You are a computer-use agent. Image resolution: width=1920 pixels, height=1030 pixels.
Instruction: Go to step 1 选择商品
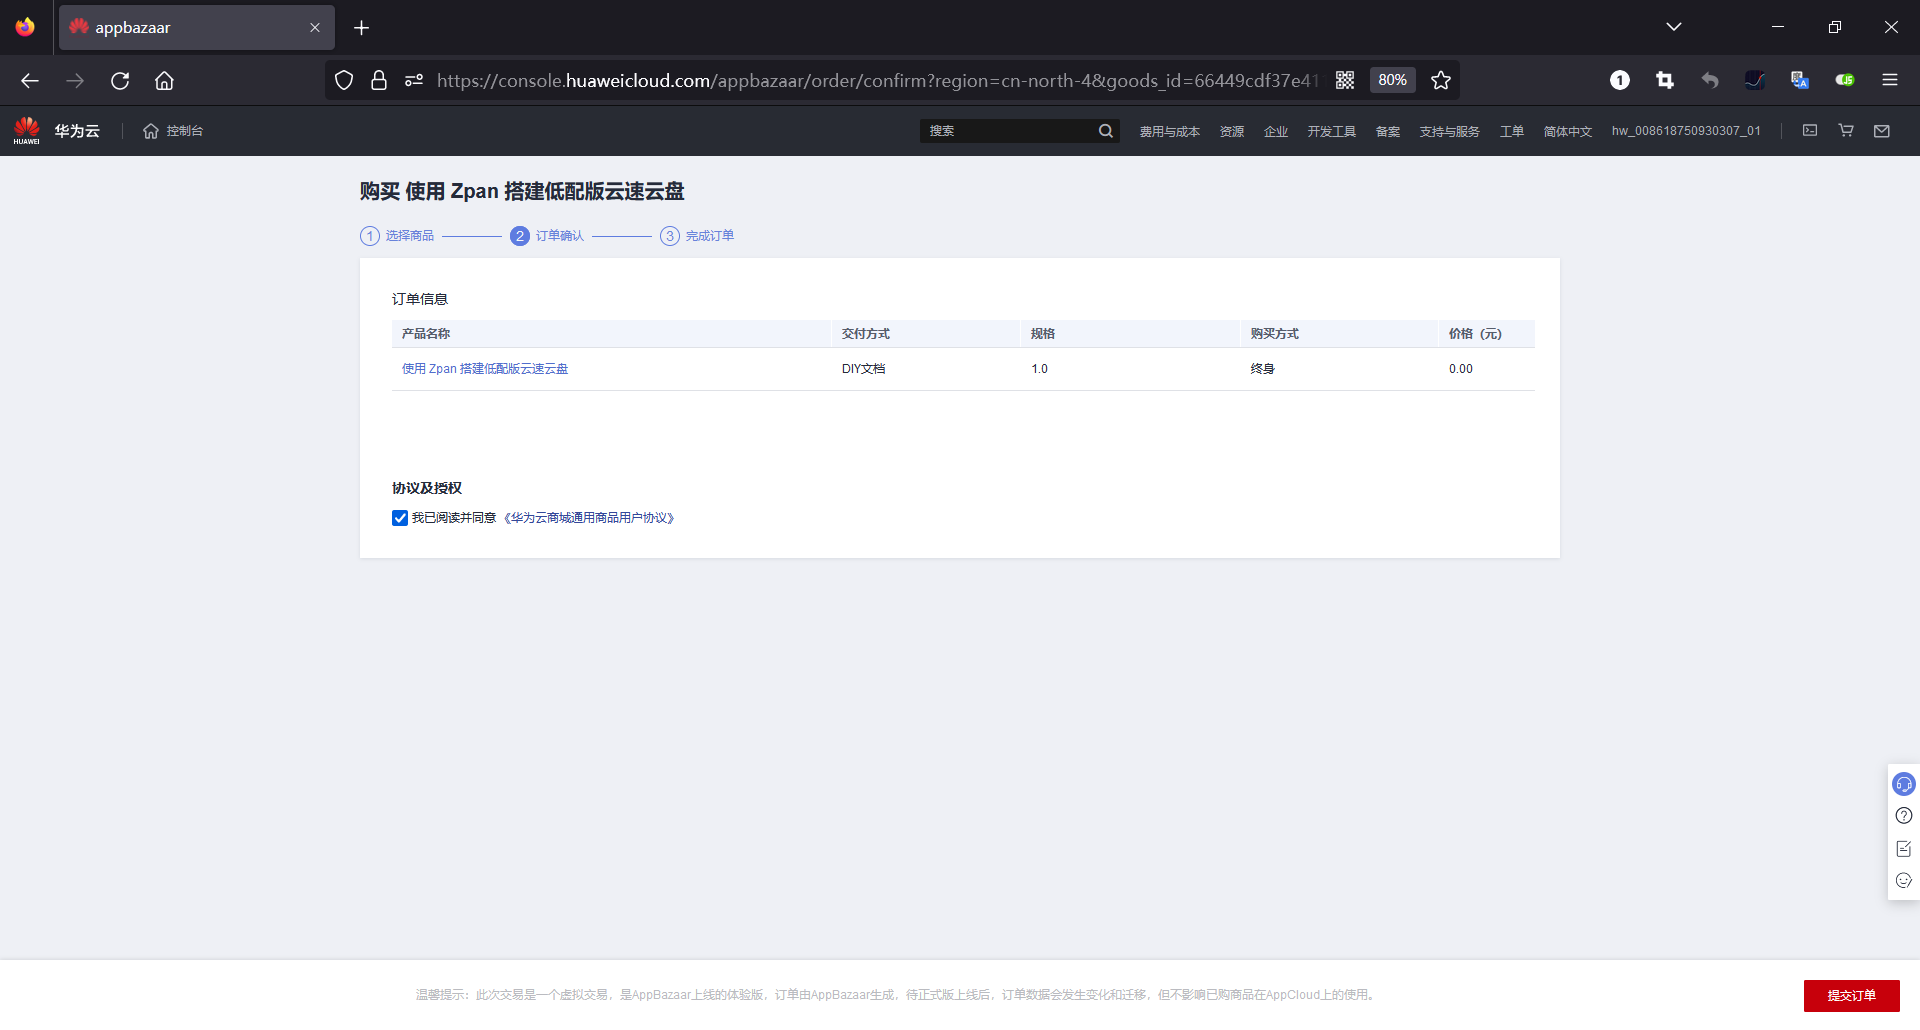(397, 236)
